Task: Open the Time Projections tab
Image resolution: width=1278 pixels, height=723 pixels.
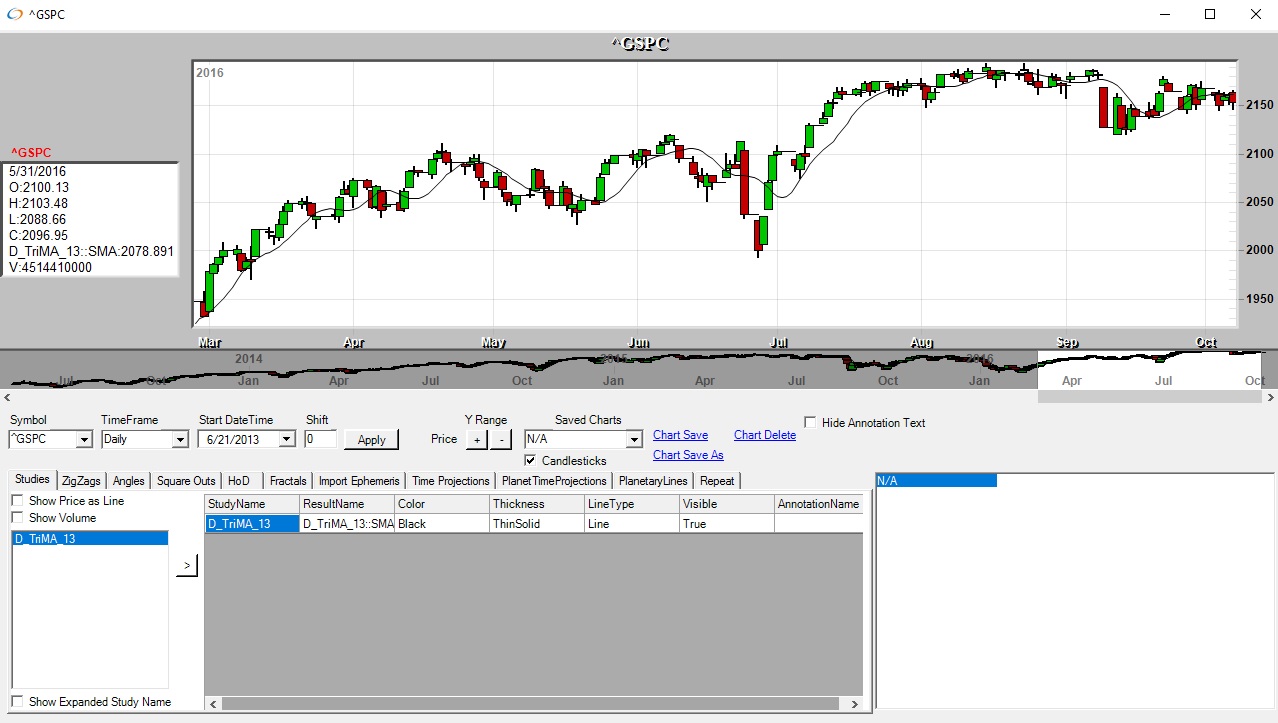Action: point(450,481)
